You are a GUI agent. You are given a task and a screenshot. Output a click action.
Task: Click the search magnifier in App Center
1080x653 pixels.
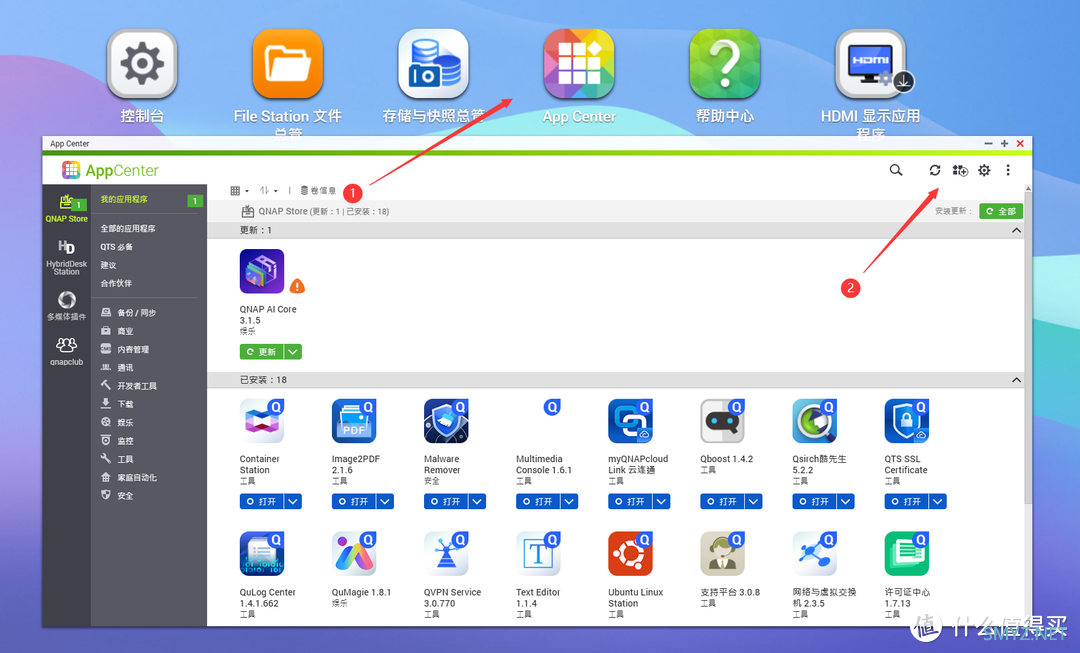(x=895, y=170)
